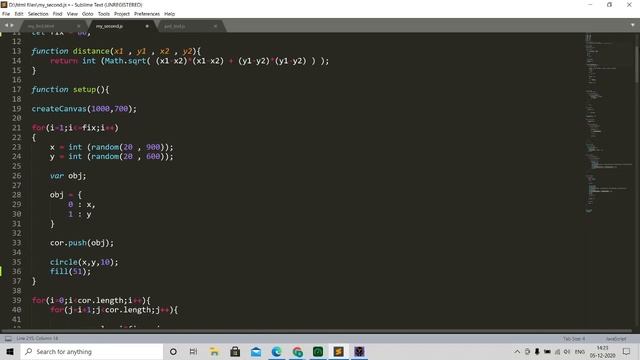Toggle the side panel switcher icon in status bar
The image size is (640, 360).
(8, 339)
